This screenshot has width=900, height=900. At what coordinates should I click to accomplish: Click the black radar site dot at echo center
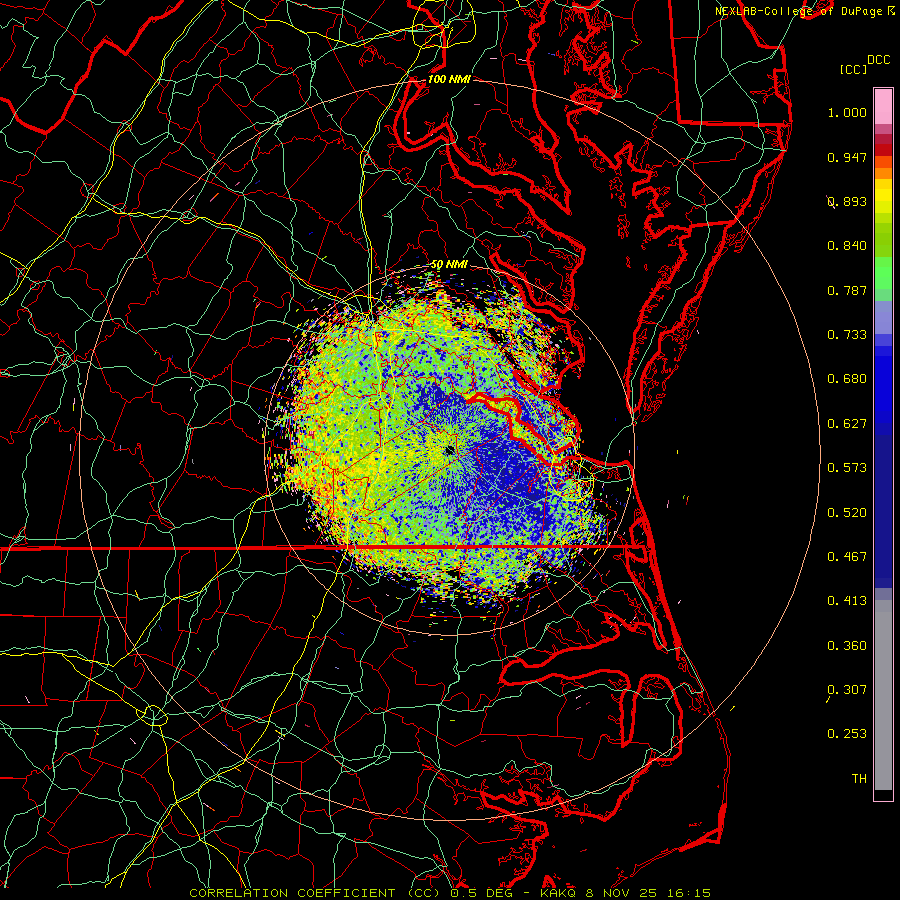click(449, 451)
